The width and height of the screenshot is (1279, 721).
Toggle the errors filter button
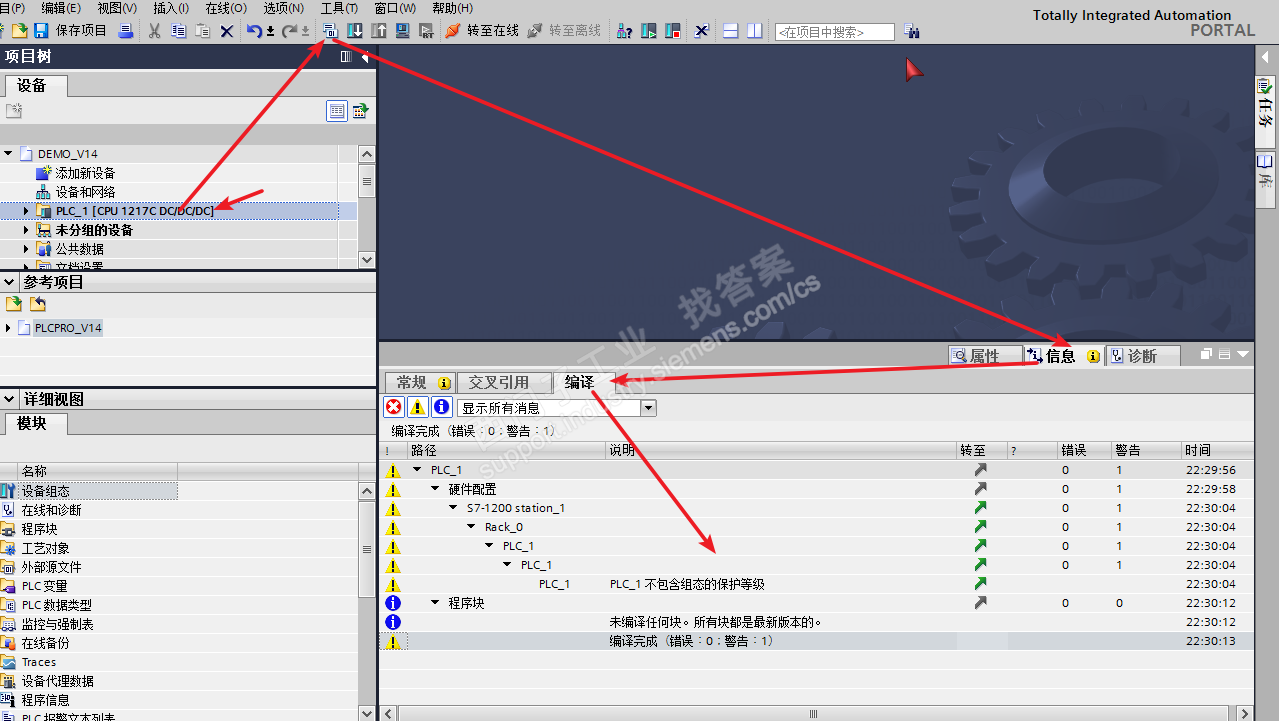tap(394, 407)
